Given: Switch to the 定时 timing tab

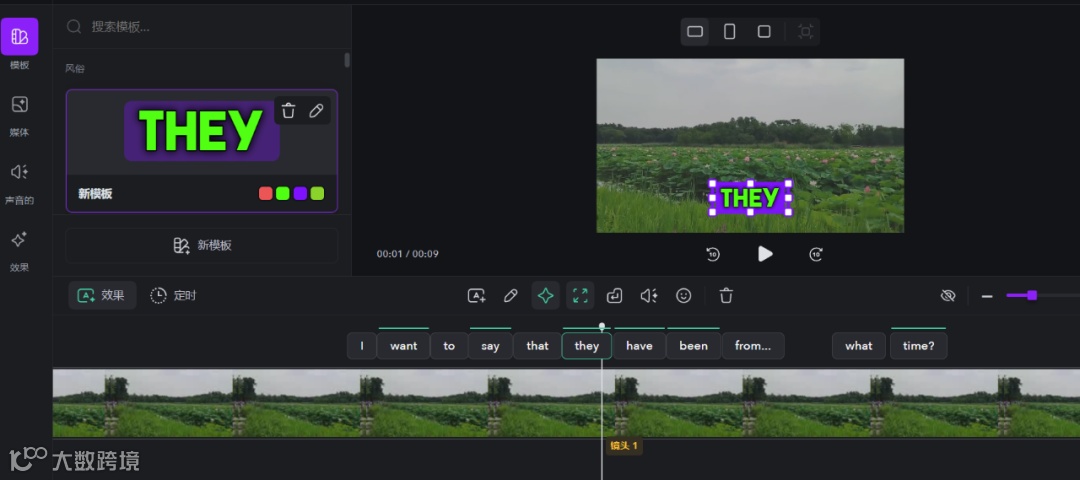Looking at the screenshot, I should [x=174, y=295].
